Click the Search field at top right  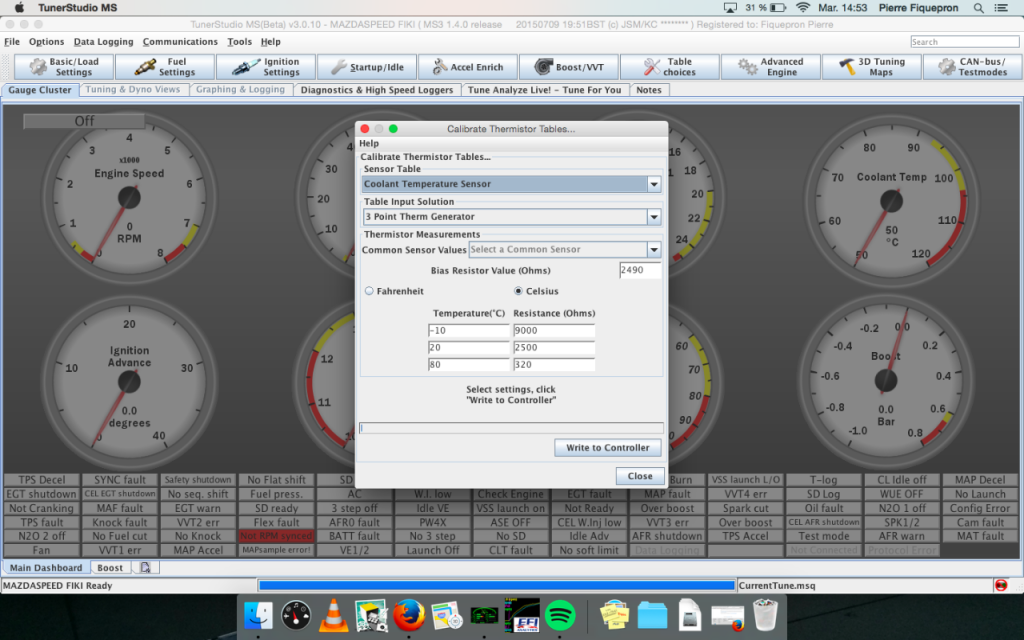coord(965,42)
